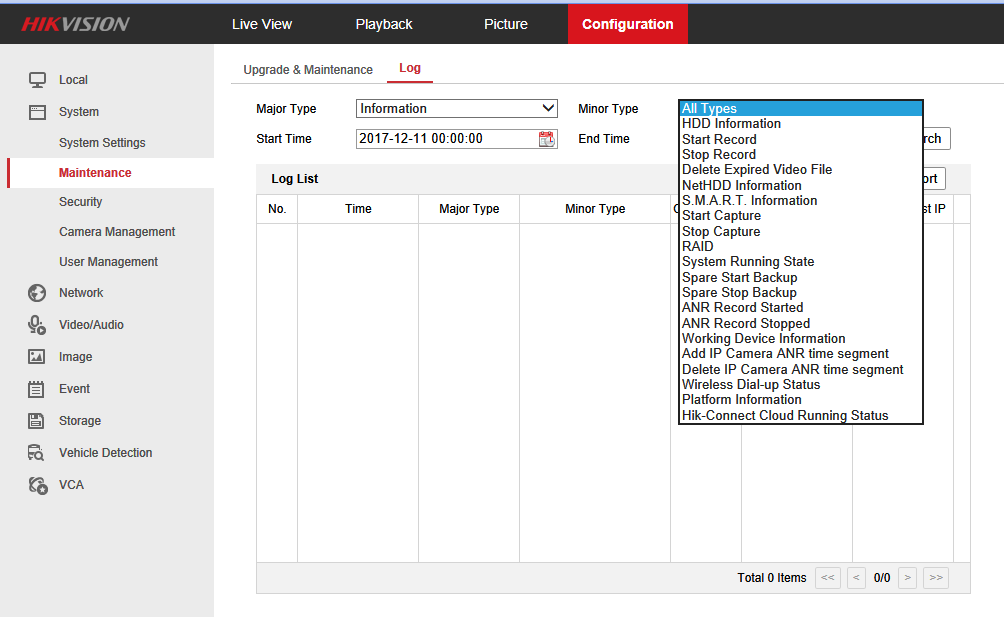1004x617 pixels.
Task: Click the Start Time input field
Action: [445, 139]
